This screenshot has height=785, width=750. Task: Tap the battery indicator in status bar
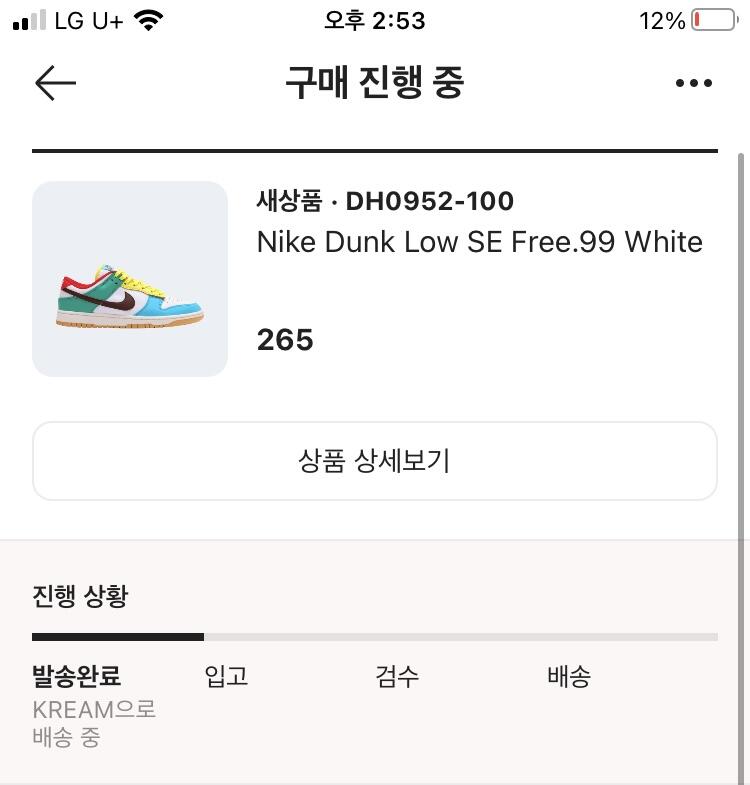click(713, 20)
